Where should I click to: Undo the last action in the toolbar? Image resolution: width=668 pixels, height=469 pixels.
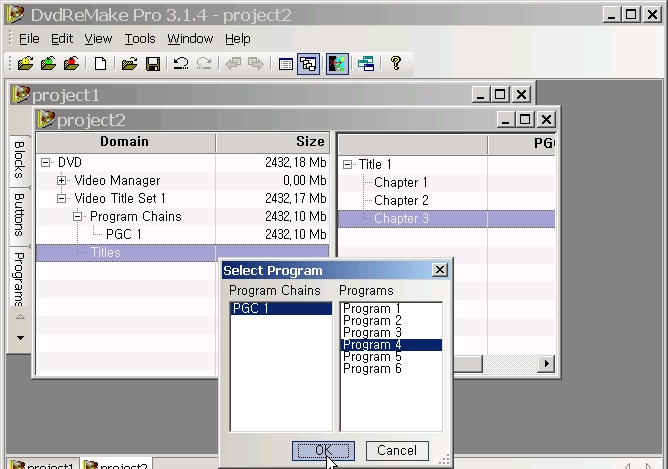pyautogui.click(x=181, y=64)
